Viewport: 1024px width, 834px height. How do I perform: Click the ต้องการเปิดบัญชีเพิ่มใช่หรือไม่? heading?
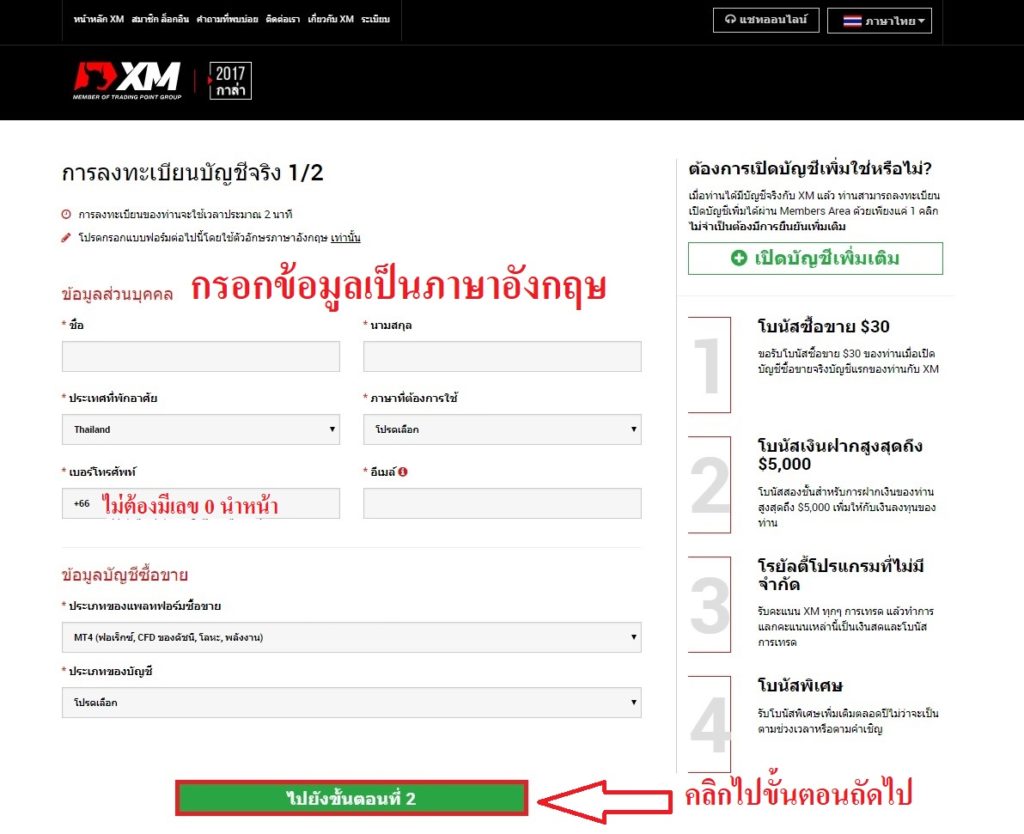[810, 168]
